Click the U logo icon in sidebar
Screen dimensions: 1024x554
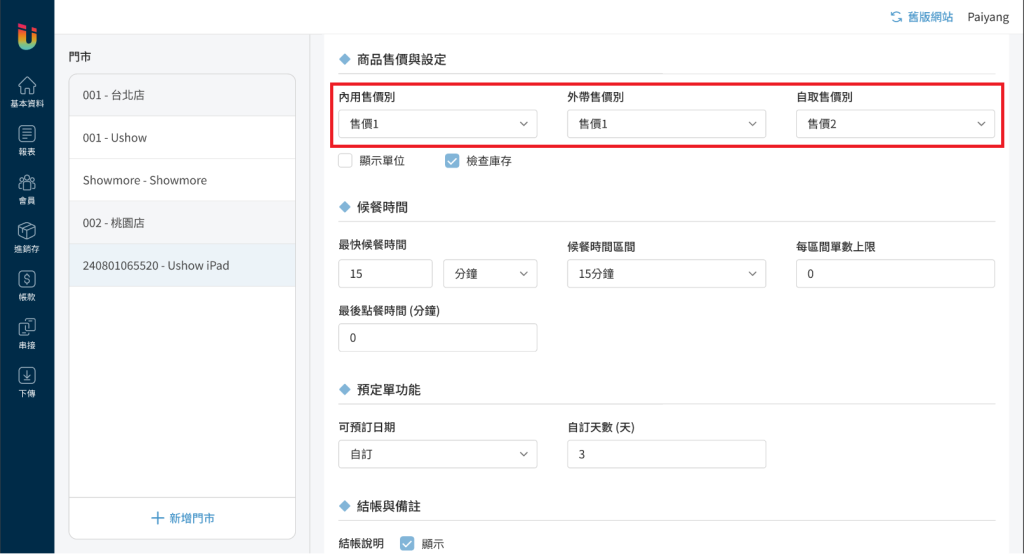click(x=27, y=36)
